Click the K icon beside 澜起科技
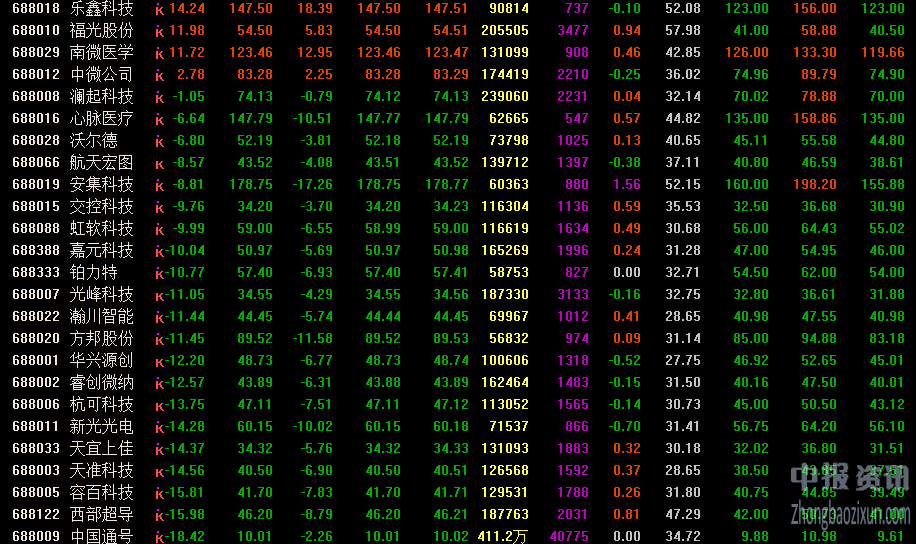This screenshot has height=544, width=916. (x=159, y=97)
